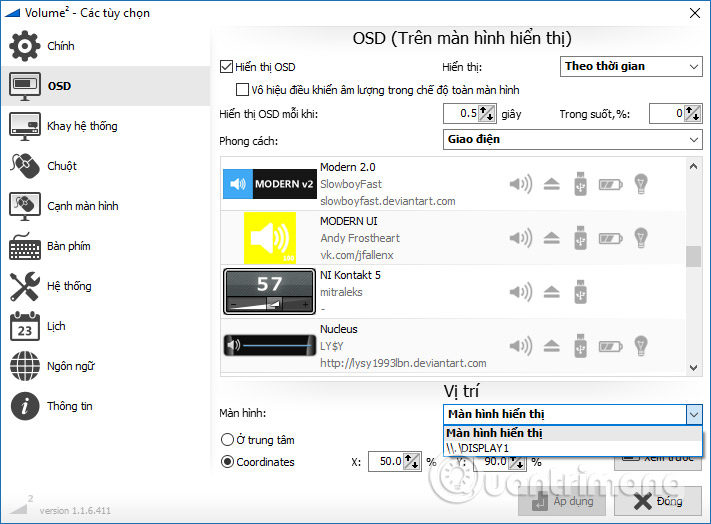Enable Vô hiệu điều khiển âm lượng fullscreen checkbox

pyautogui.click(x=242, y=89)
